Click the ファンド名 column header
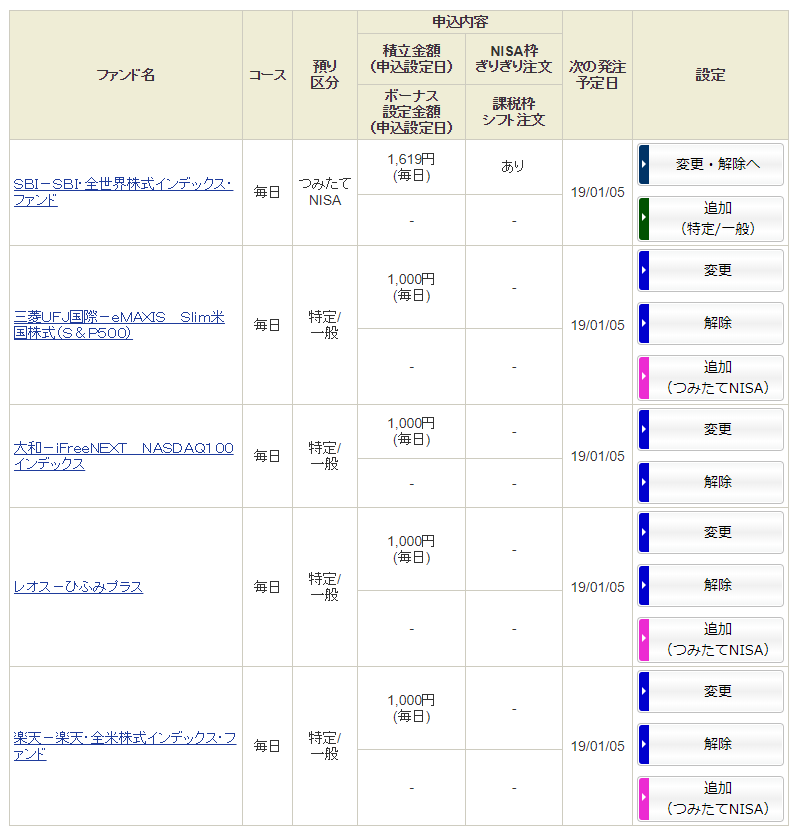 [x=126, y=75]
